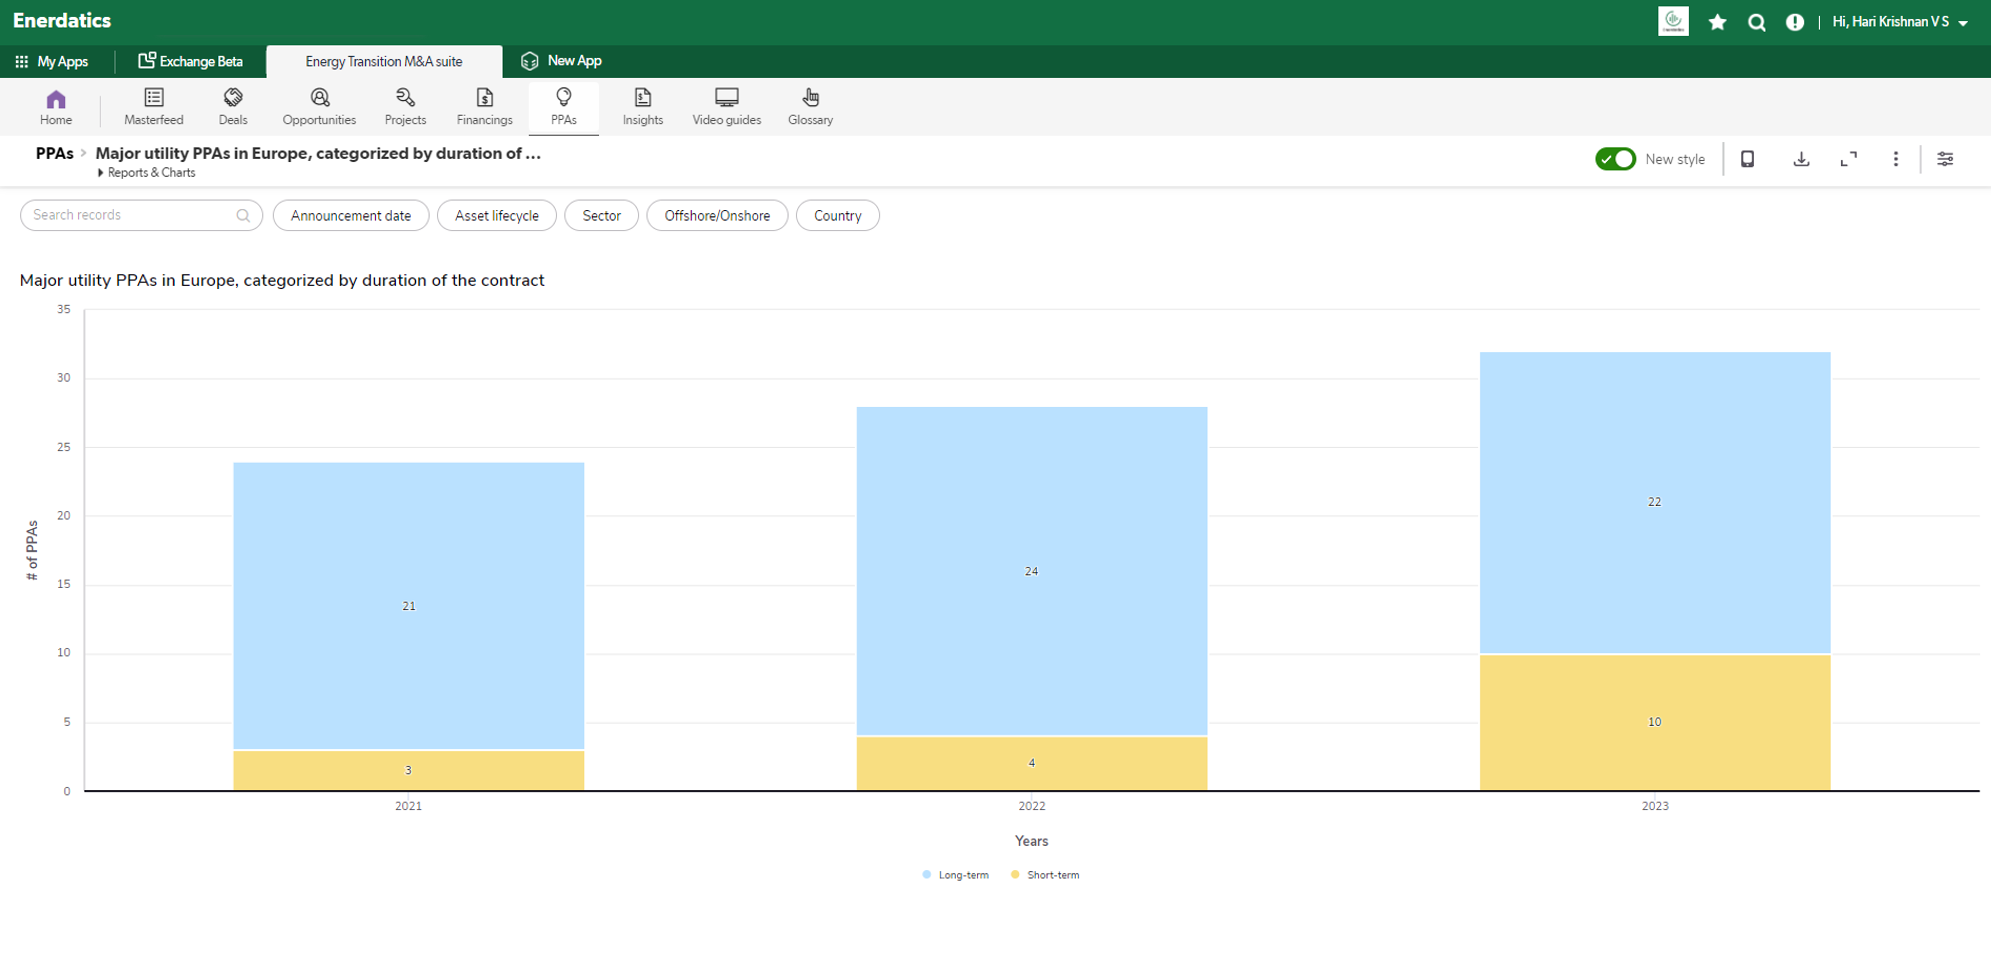Click the favorites star icon
This screenshot has width=1991, height=953.
click(x=1717, y=22)
